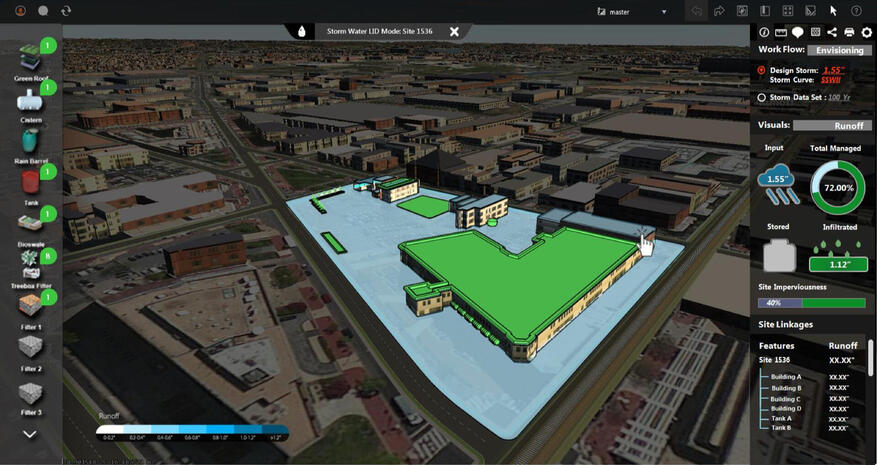Expand more tools with the down chevron
This screenshot has height=465, width=877.
tap(30, 434)
